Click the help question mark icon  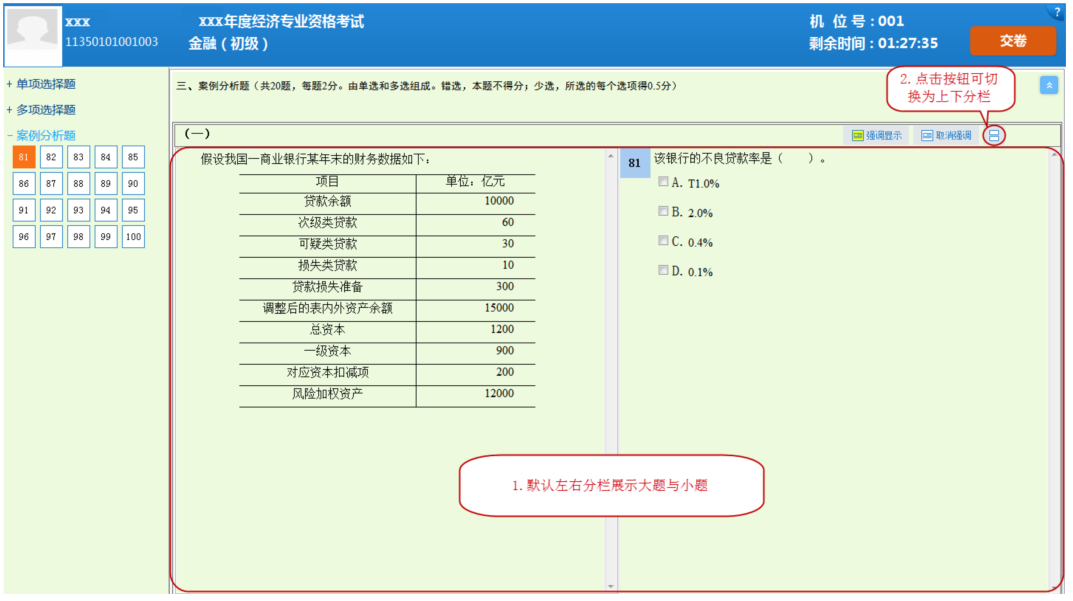(1057, 13)
